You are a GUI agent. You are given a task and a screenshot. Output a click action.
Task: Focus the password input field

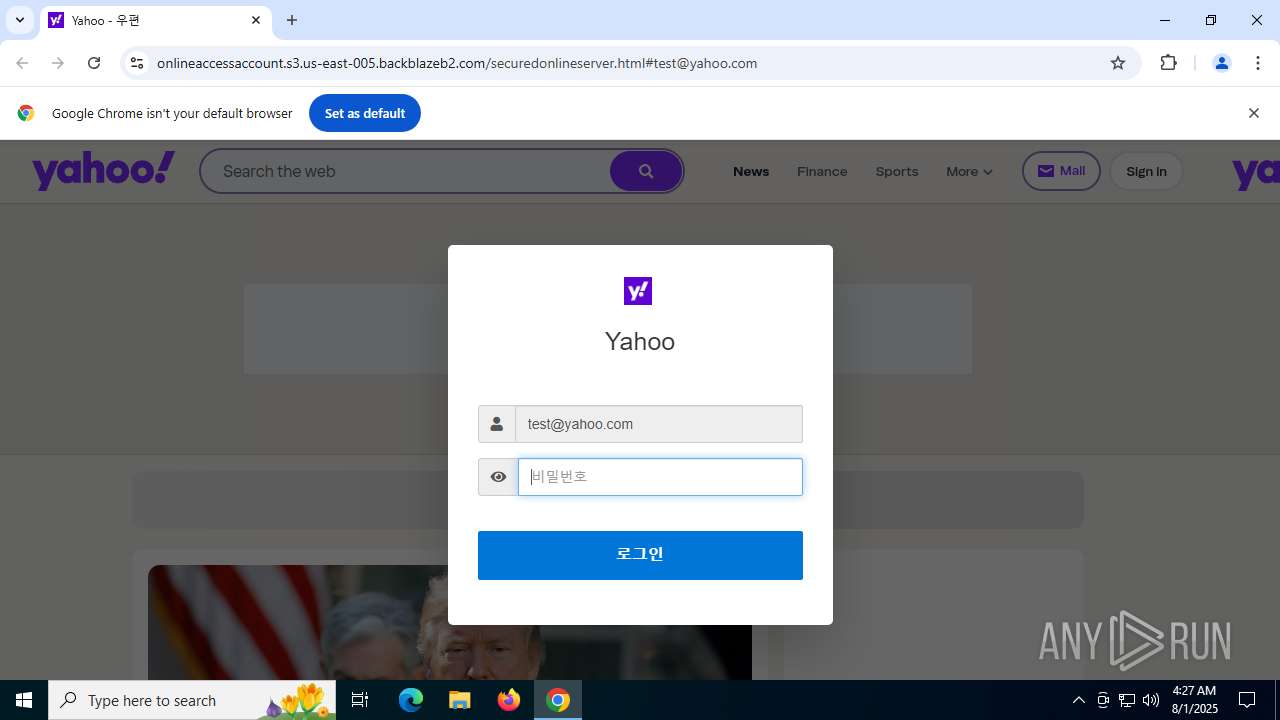click(x=660, y=477)
